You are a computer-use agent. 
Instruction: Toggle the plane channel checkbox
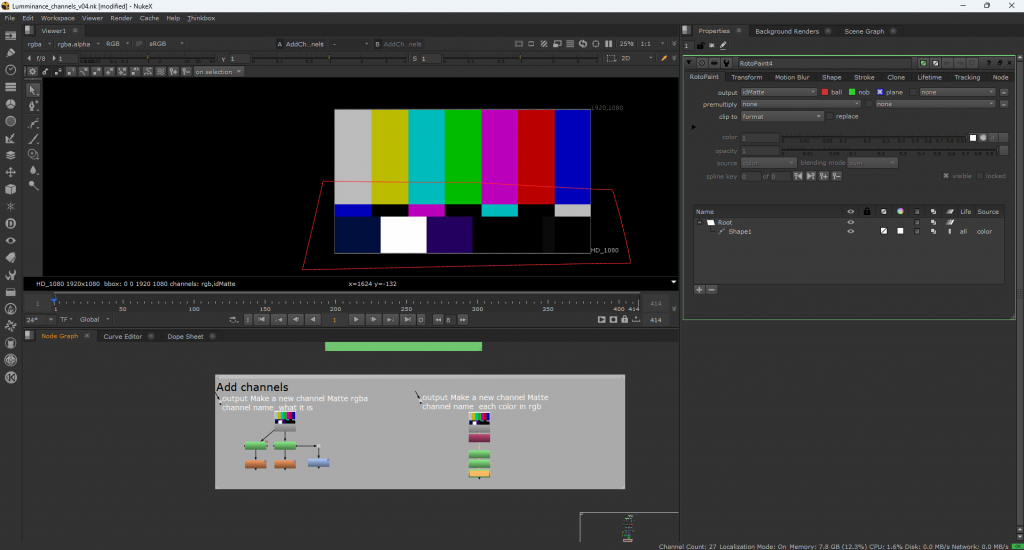pyautogui.click(x=880, y=92)
